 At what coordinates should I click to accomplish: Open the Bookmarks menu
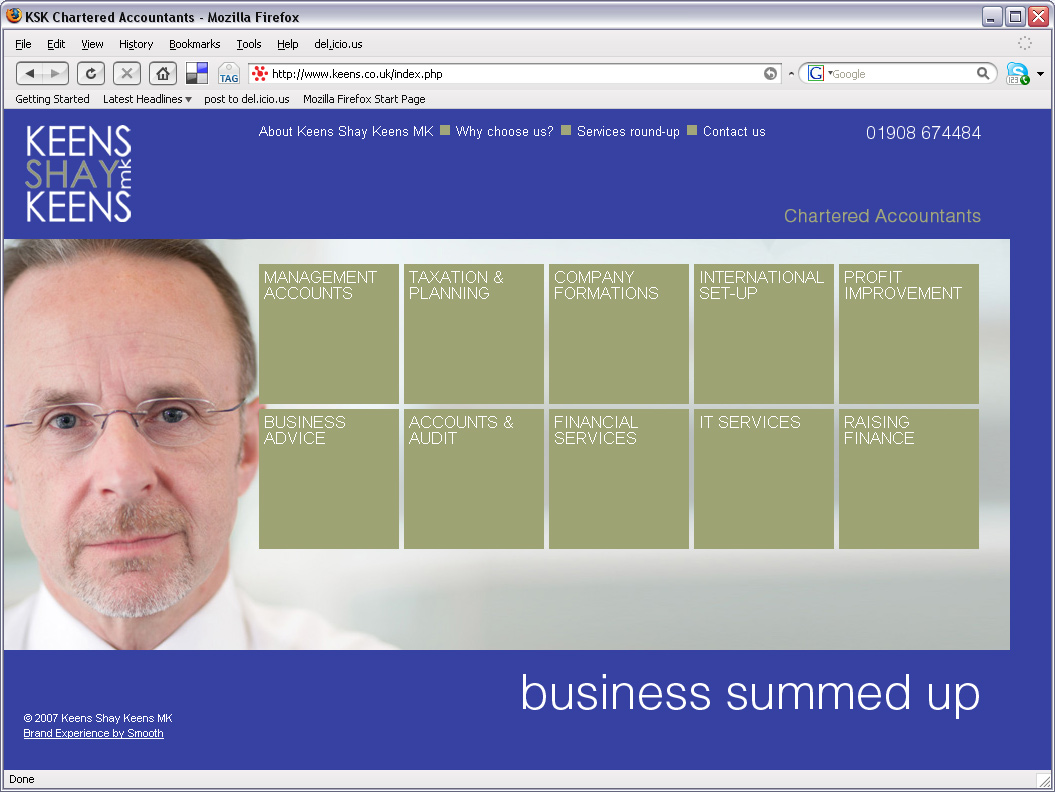tap(194, 44)
